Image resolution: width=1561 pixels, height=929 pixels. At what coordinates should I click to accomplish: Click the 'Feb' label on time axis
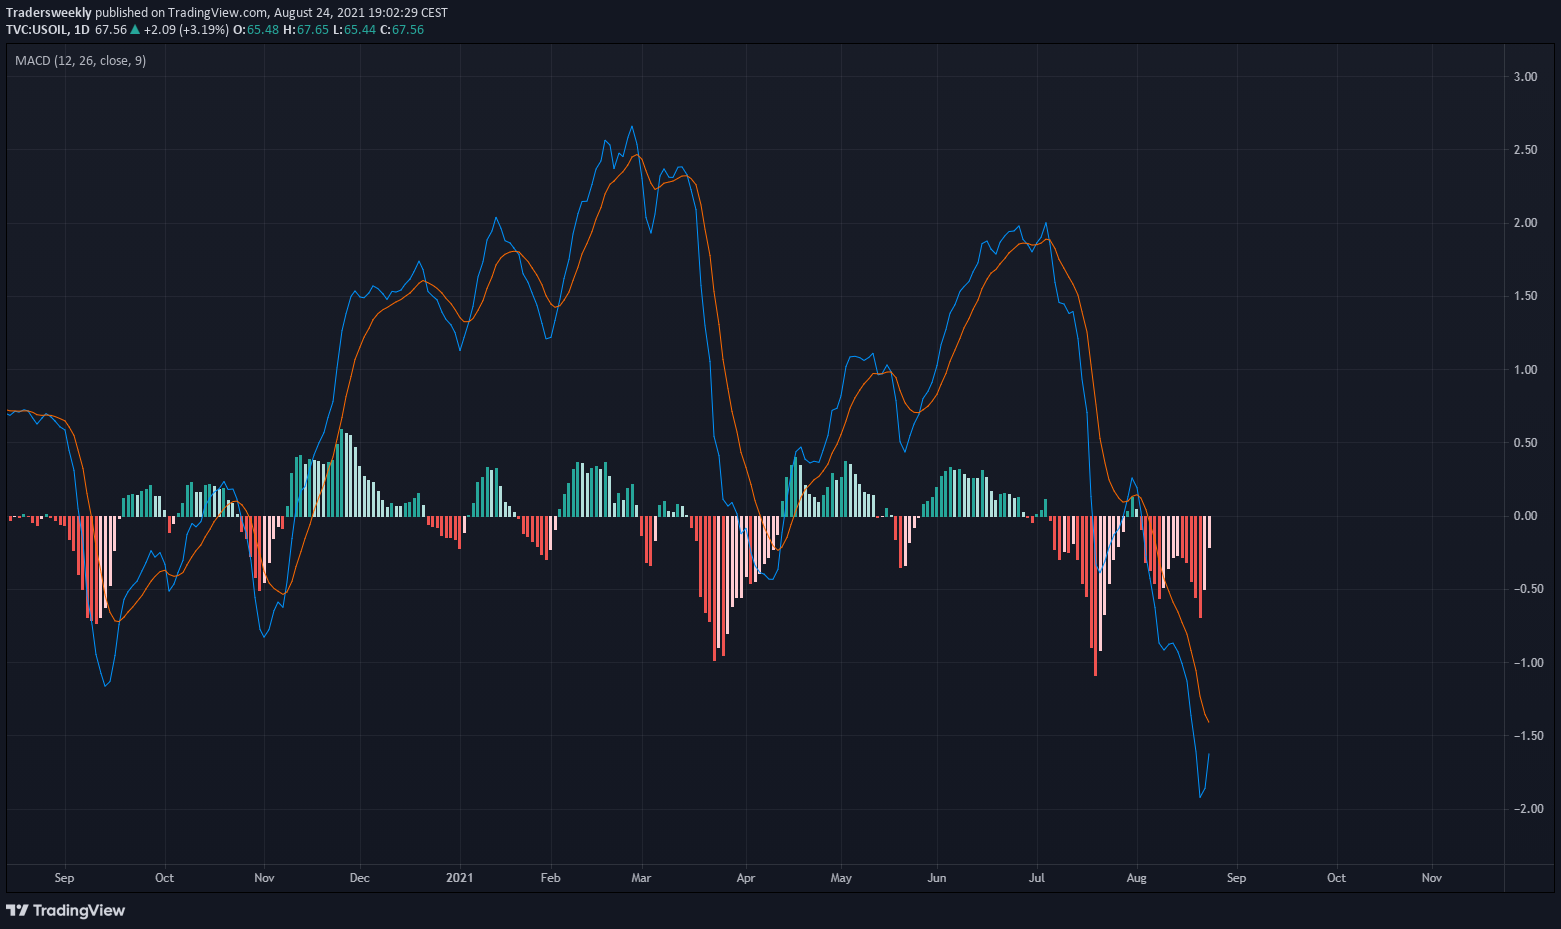point(550,878)
